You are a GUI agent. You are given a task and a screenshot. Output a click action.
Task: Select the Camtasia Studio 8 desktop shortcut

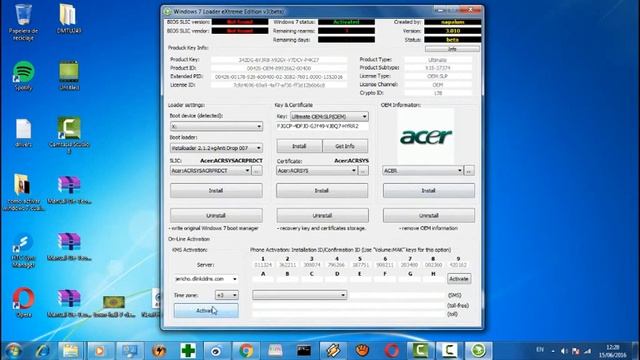click(69, 135)
